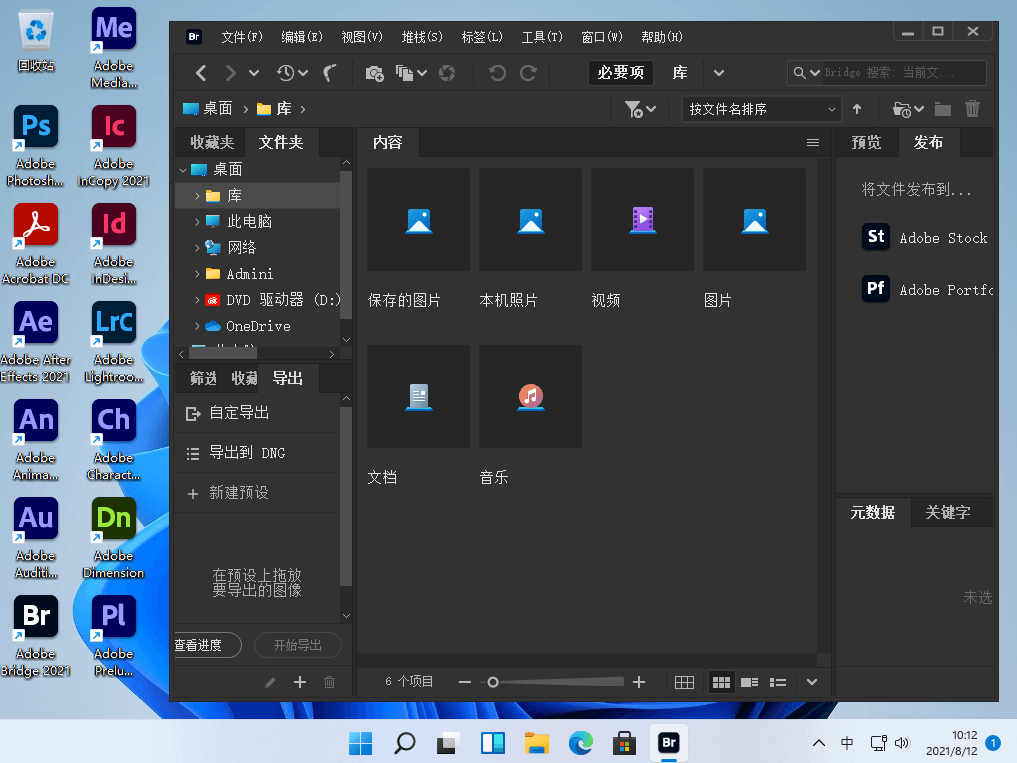Increase thumbnail size plus button
This screenshot has width=1017, height=763.
click(639, 682)
